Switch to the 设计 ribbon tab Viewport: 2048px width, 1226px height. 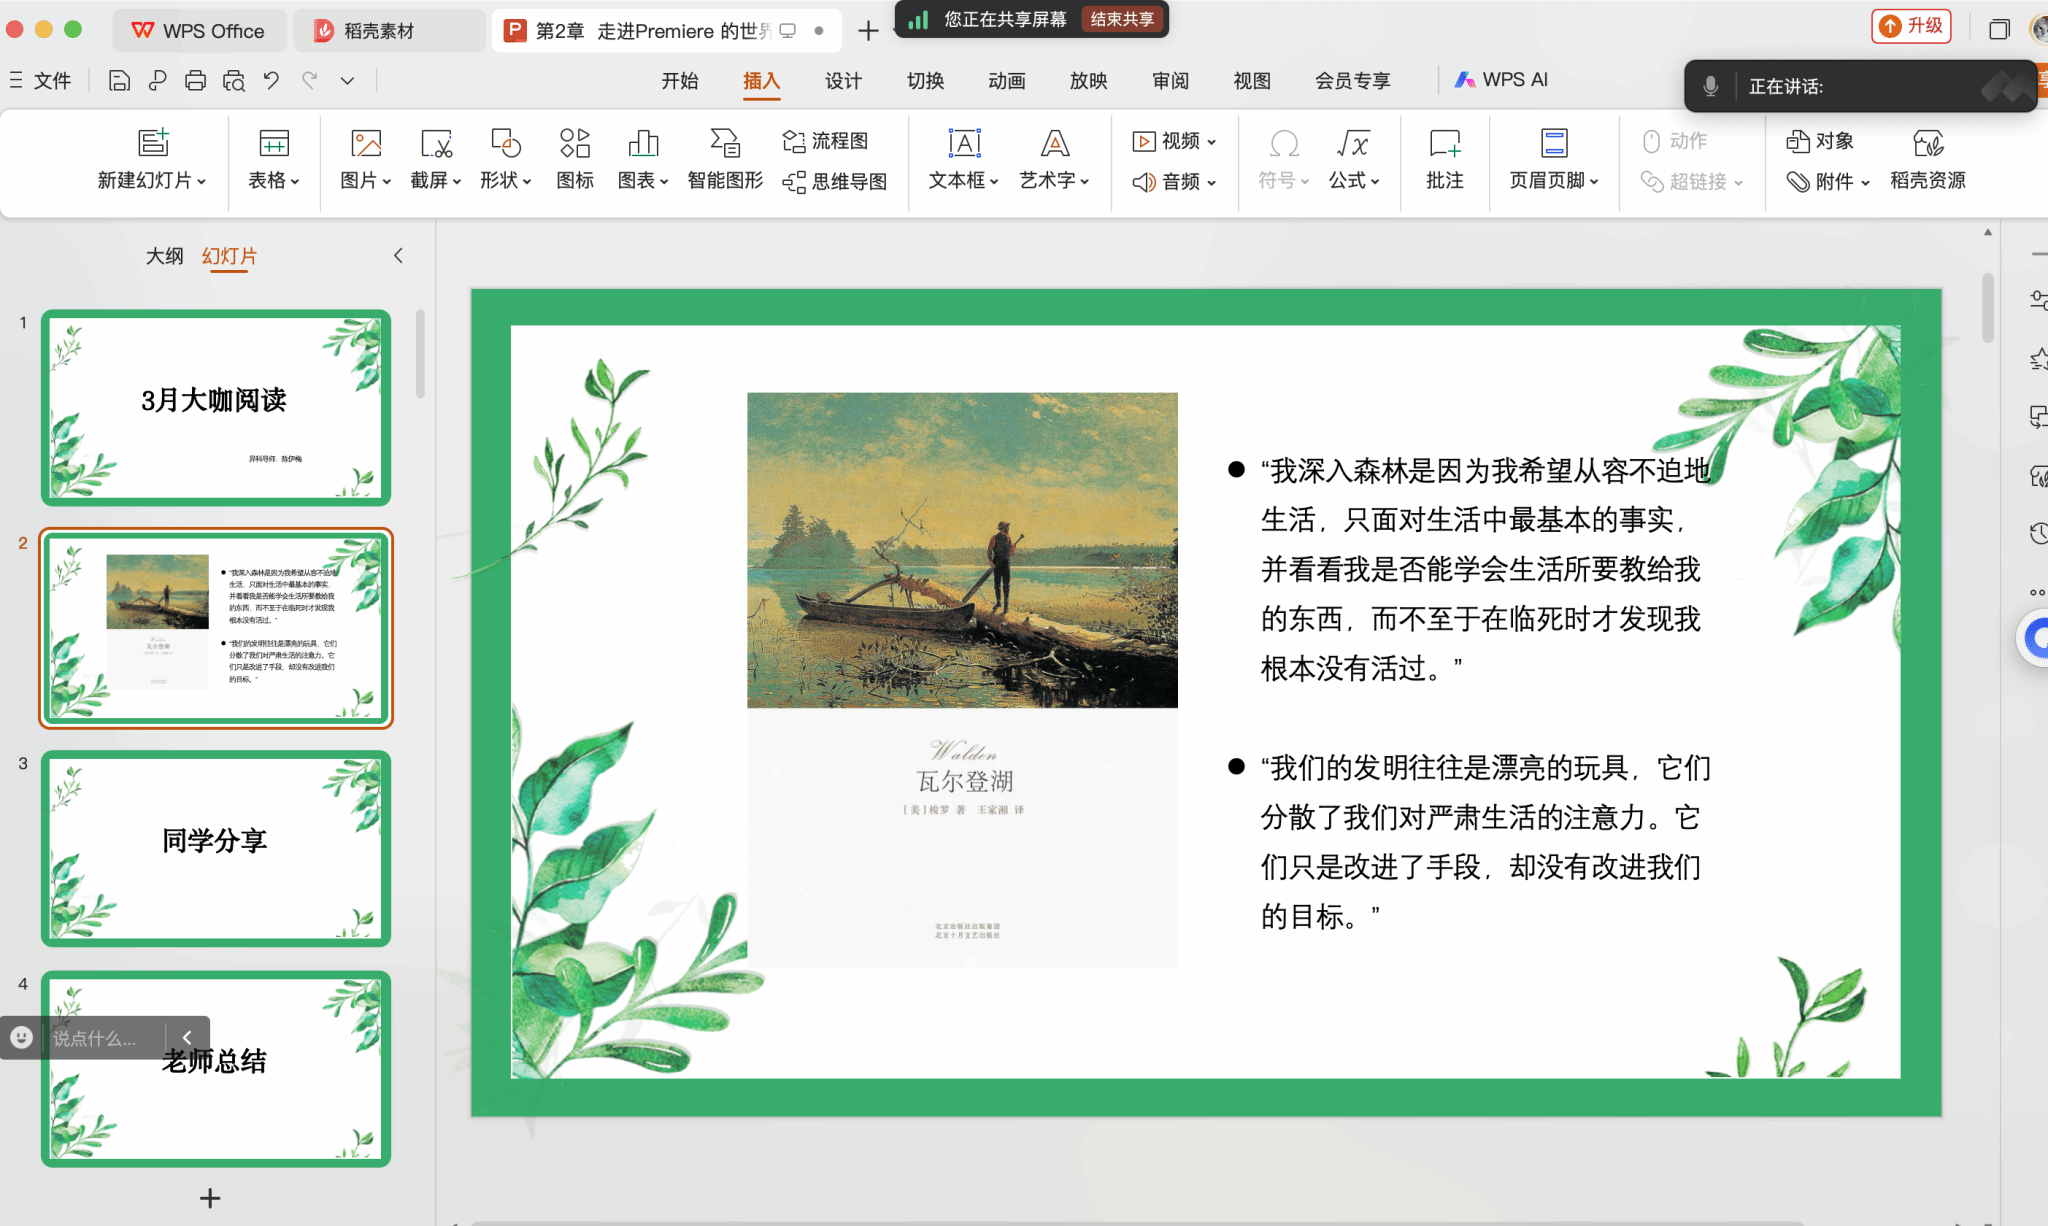tap(843, 81)
